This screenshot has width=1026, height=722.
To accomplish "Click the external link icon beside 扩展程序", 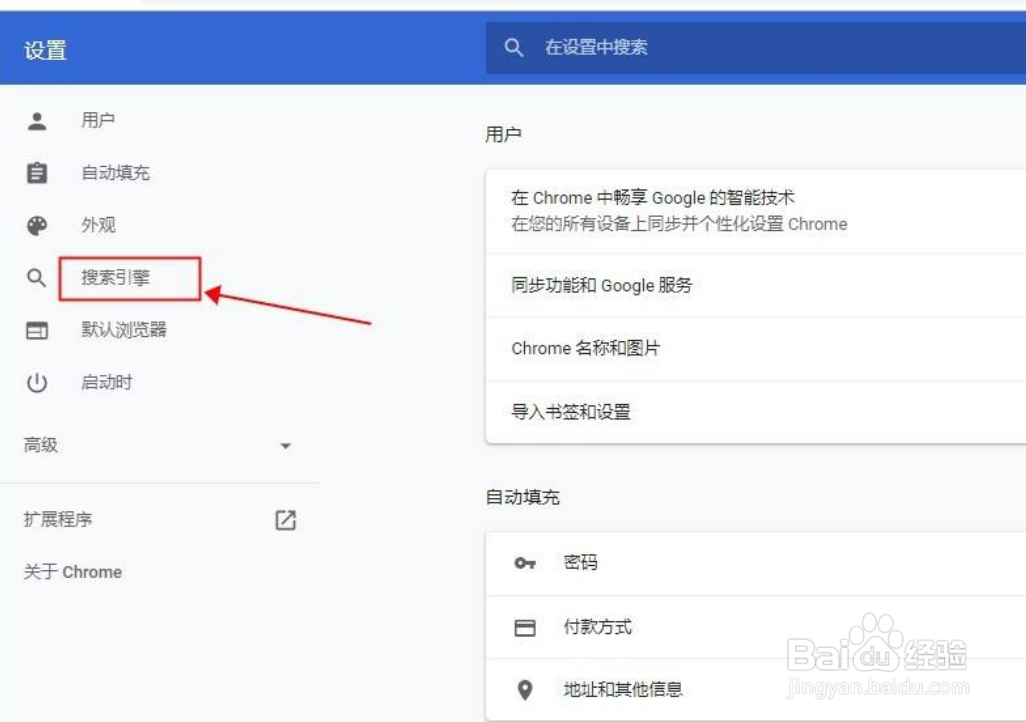I will coord(285,520).
